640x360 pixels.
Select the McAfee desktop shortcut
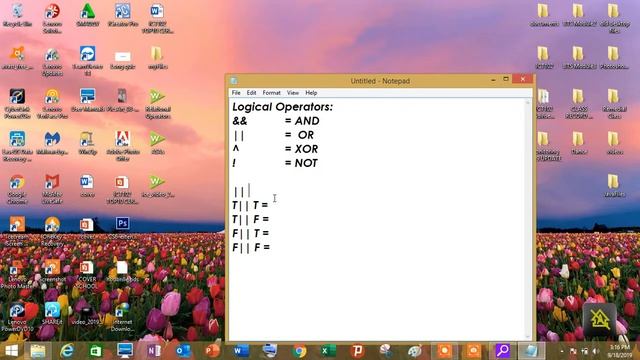point(52,189)
